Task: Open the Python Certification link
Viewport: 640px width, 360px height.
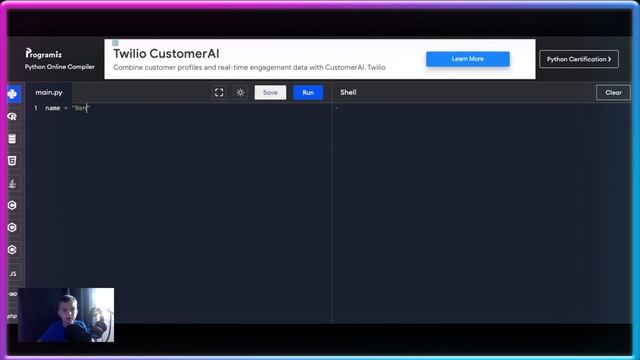Action: [x=579, y=59]
